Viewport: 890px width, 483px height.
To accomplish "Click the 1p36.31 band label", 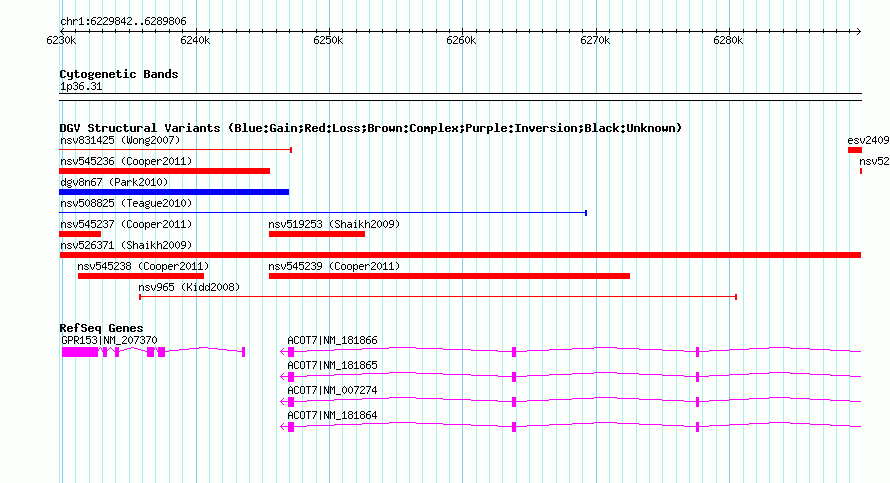I will point(81,86).
